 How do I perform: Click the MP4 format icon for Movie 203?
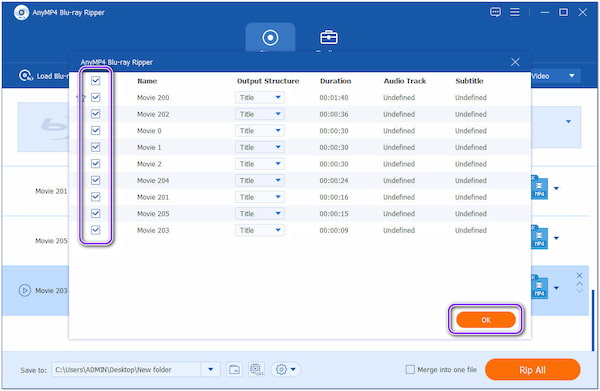(539, 287)
